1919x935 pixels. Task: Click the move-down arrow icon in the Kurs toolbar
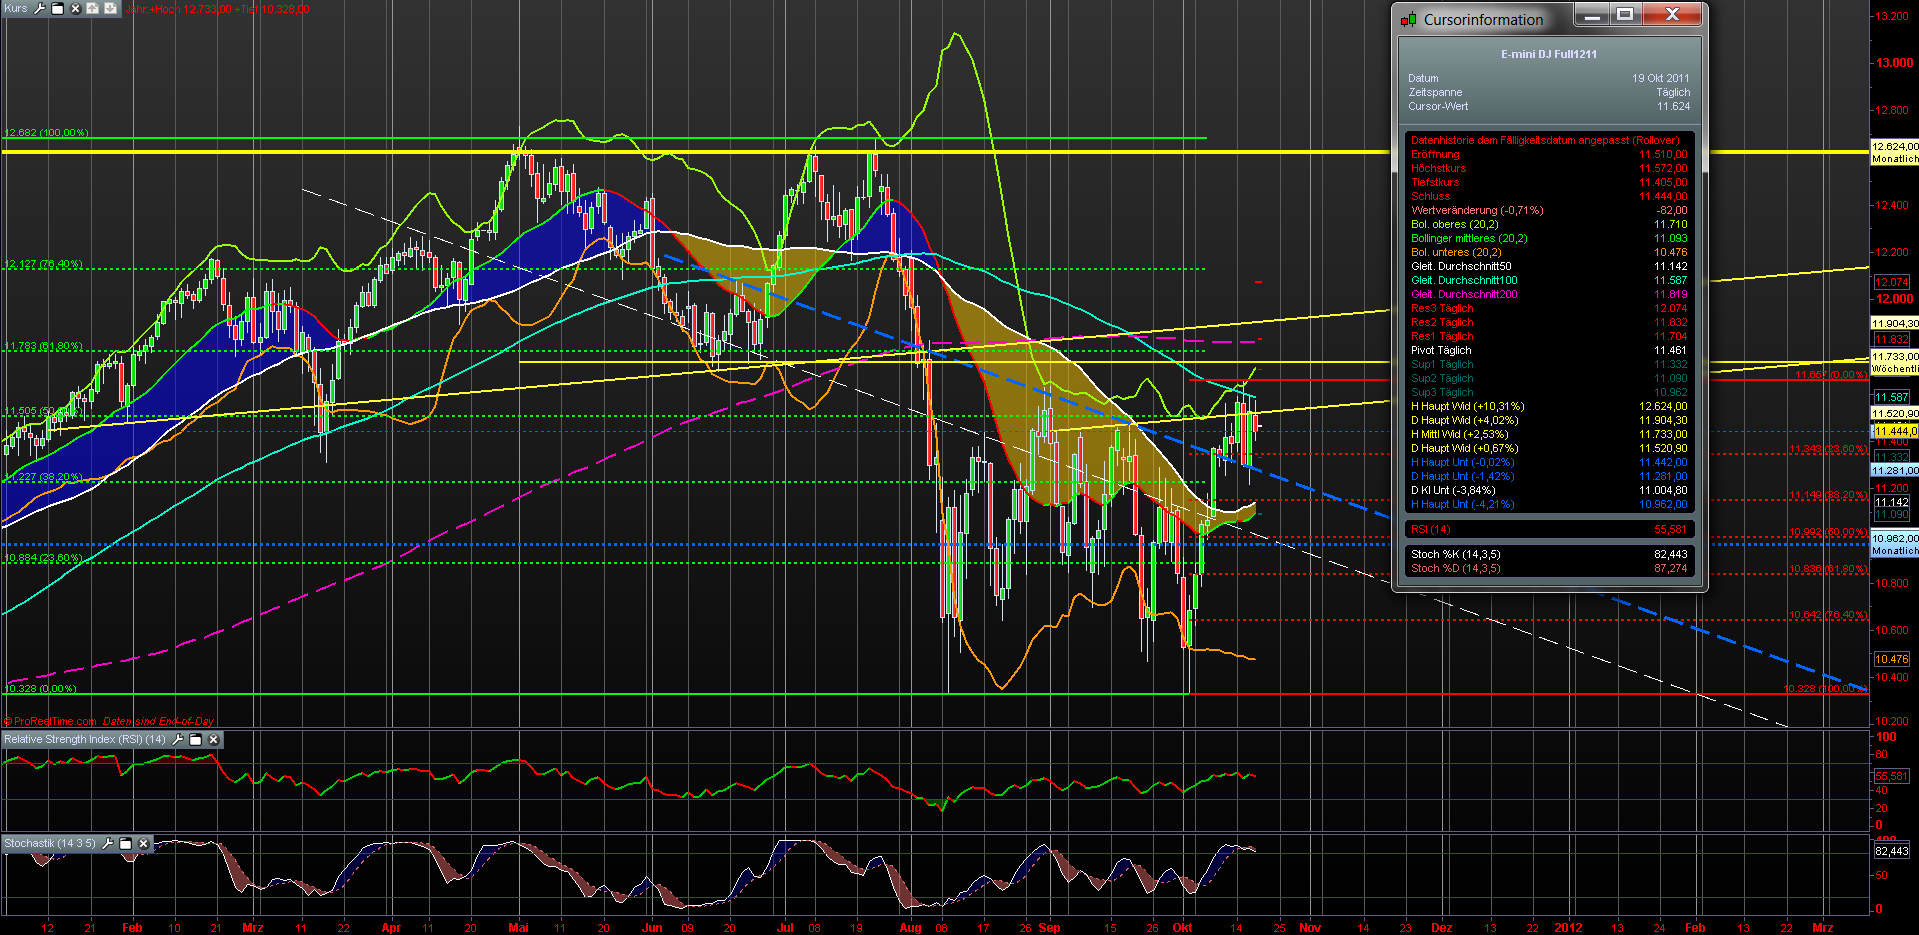(110, 9)
